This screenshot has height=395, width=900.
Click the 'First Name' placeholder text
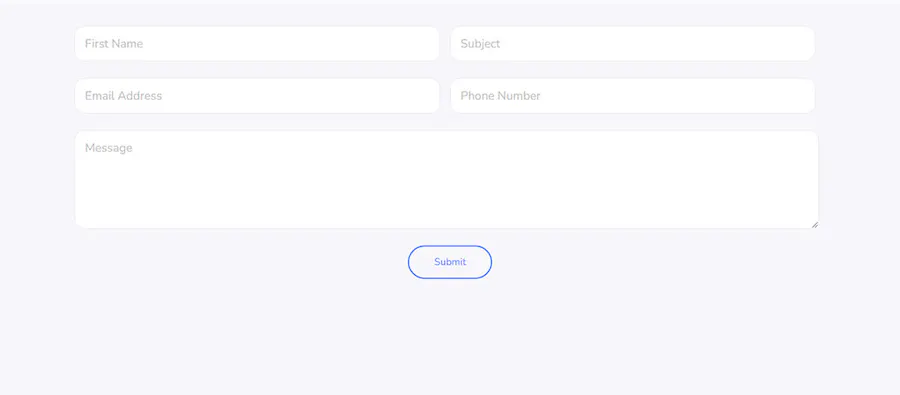coord(114,44)
